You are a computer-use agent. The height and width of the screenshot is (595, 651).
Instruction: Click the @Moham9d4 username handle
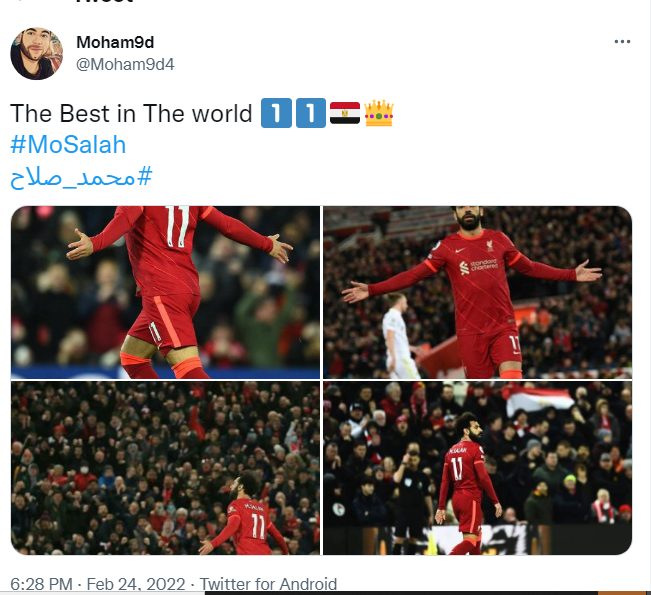[x=125, y=64]
